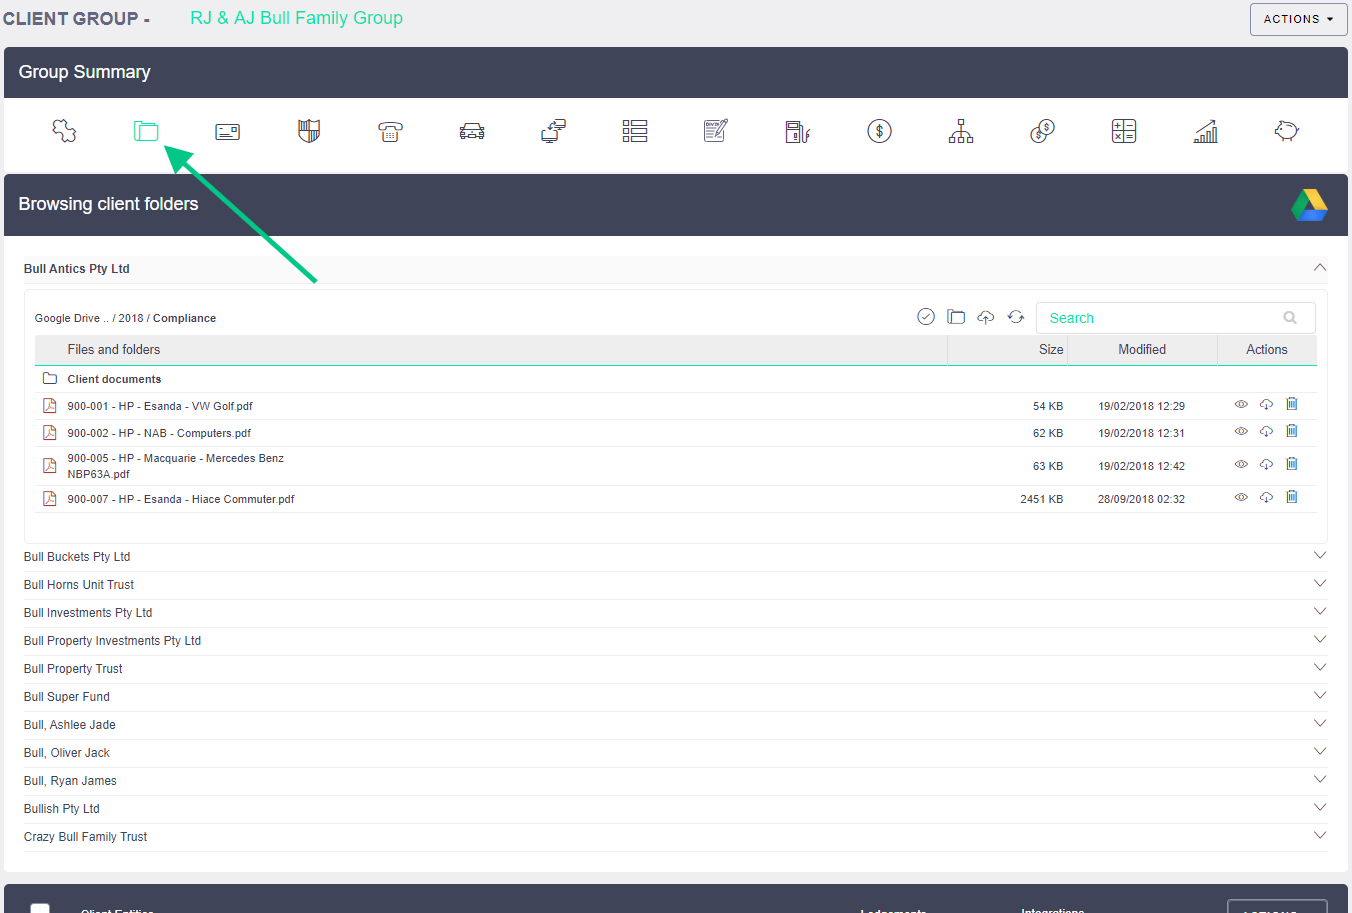Open the Client documents folder
Screen dimensions: 1352x913
point(114,379)
